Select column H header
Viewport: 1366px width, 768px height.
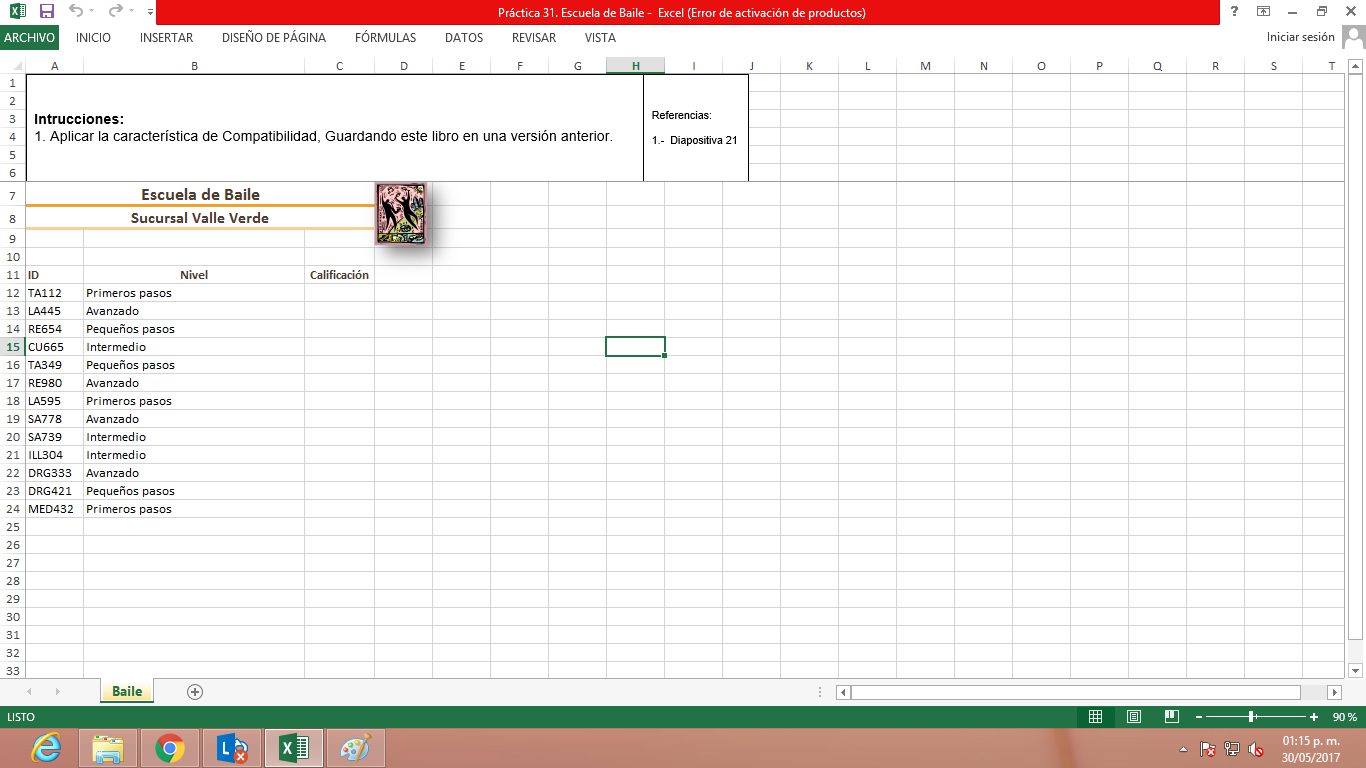click(x=635, y=66)
